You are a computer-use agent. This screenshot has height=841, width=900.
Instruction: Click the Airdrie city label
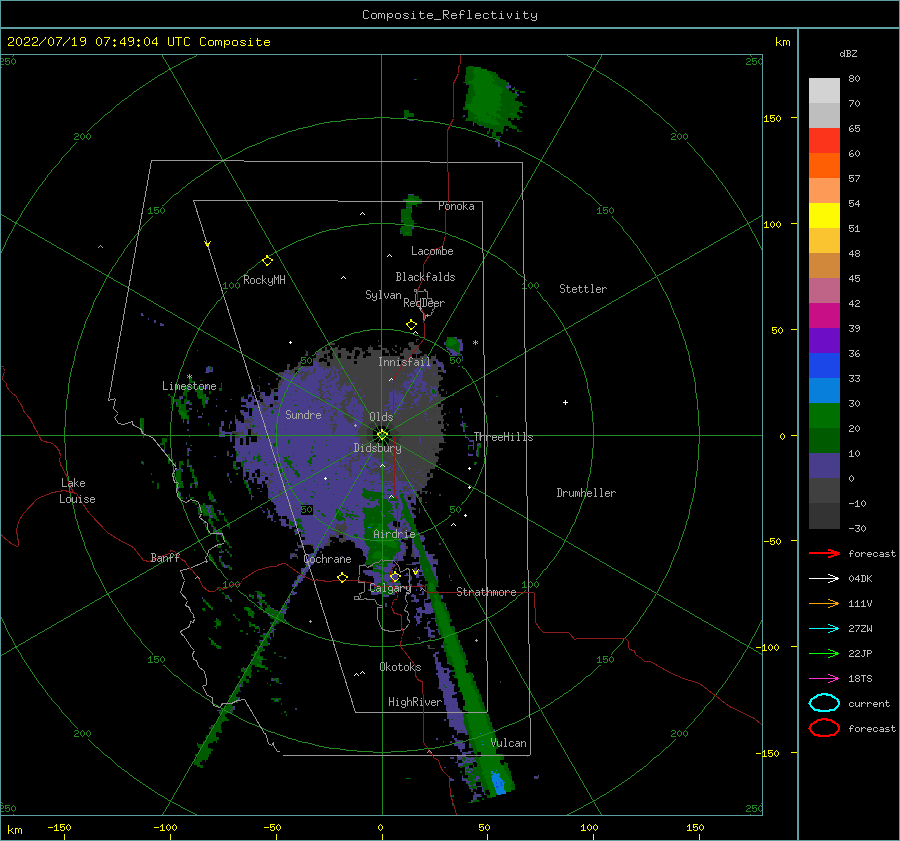coord(394,534)
